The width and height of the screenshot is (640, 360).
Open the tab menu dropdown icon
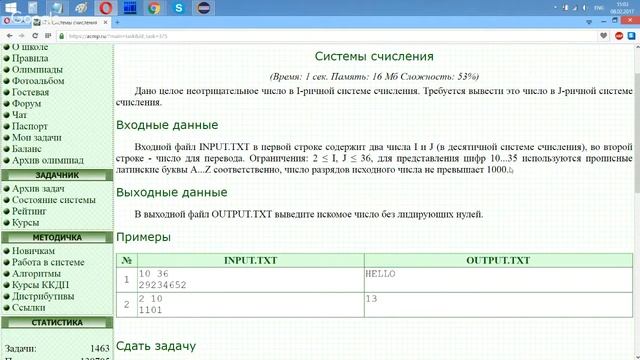(589, 22)
